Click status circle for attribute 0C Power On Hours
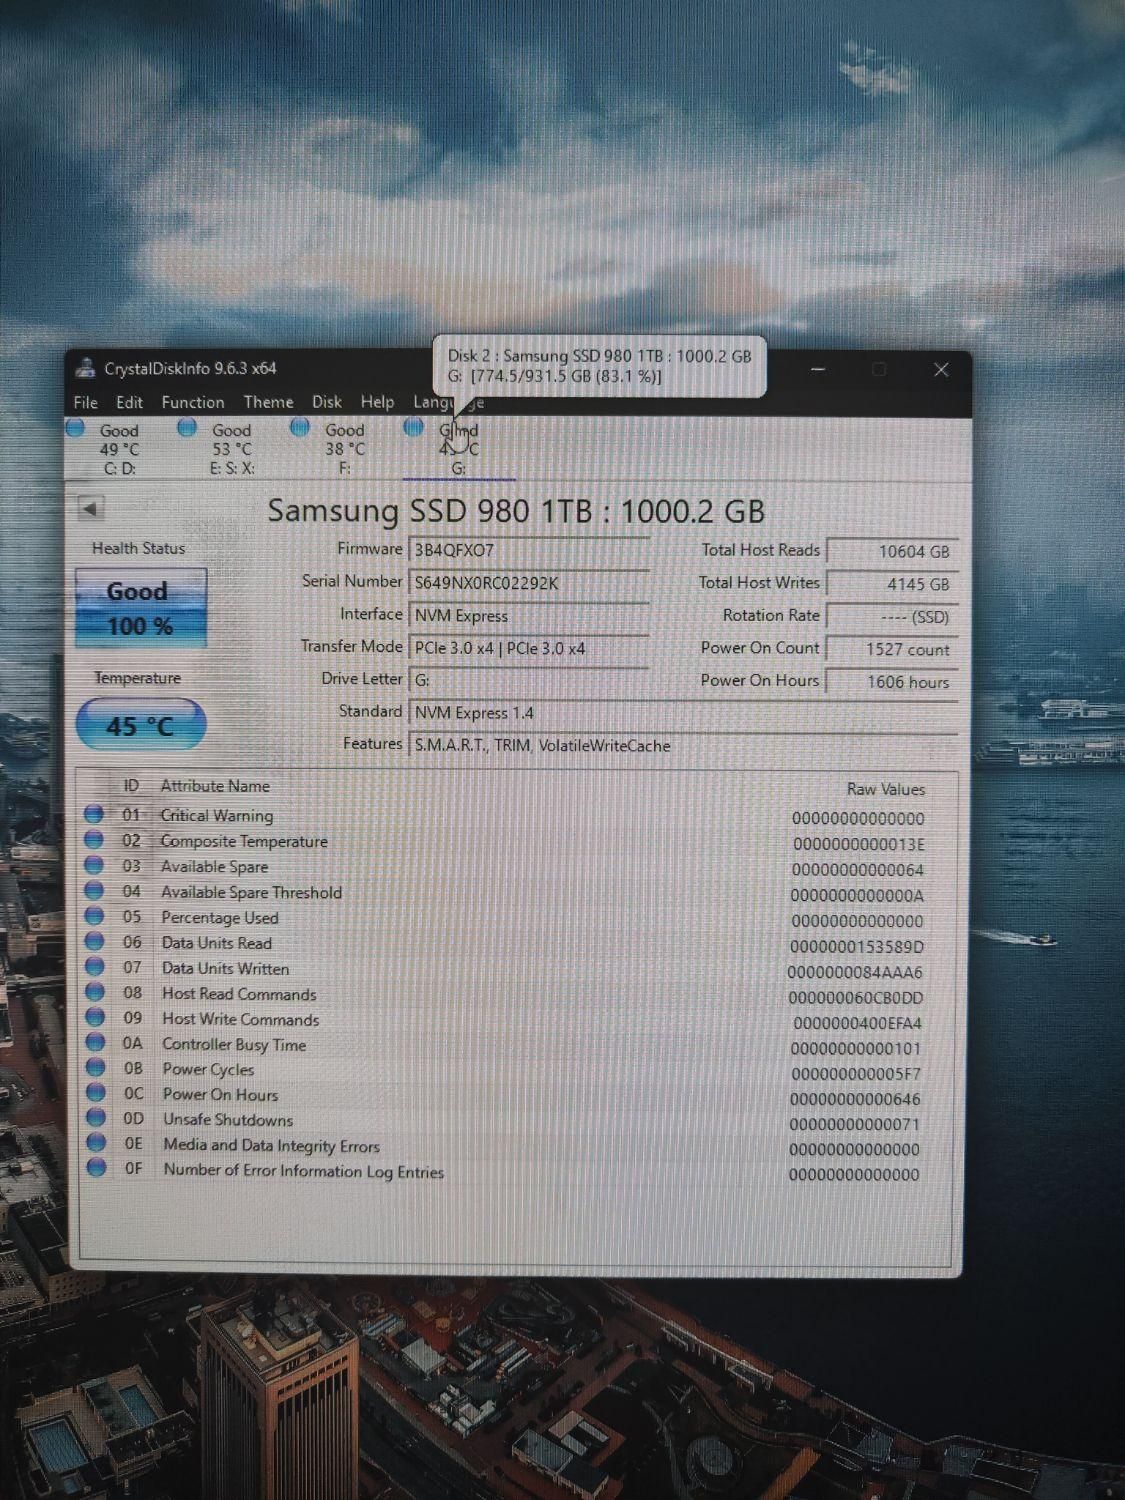This screenshot has height=1500, width=1125. (95, 1092)
